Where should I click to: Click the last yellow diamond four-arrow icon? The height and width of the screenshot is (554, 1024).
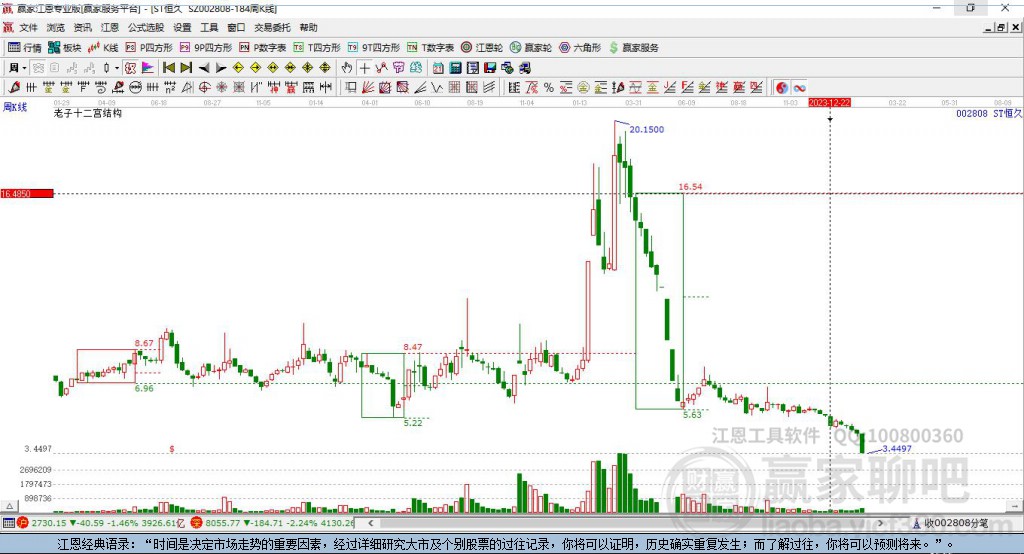coord(325,68)
